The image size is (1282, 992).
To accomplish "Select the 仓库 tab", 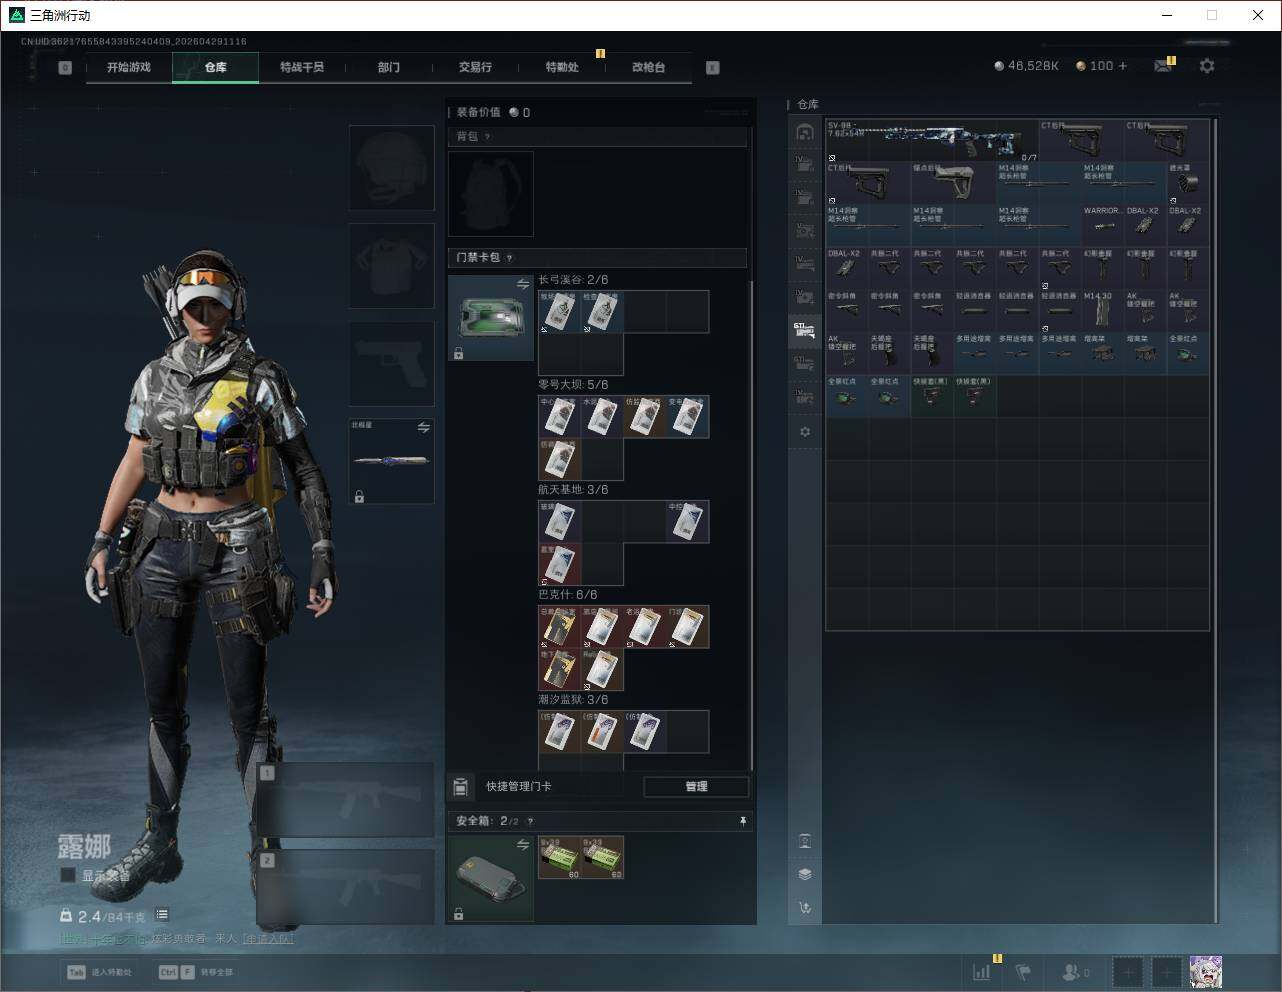I will coord(216,67).
